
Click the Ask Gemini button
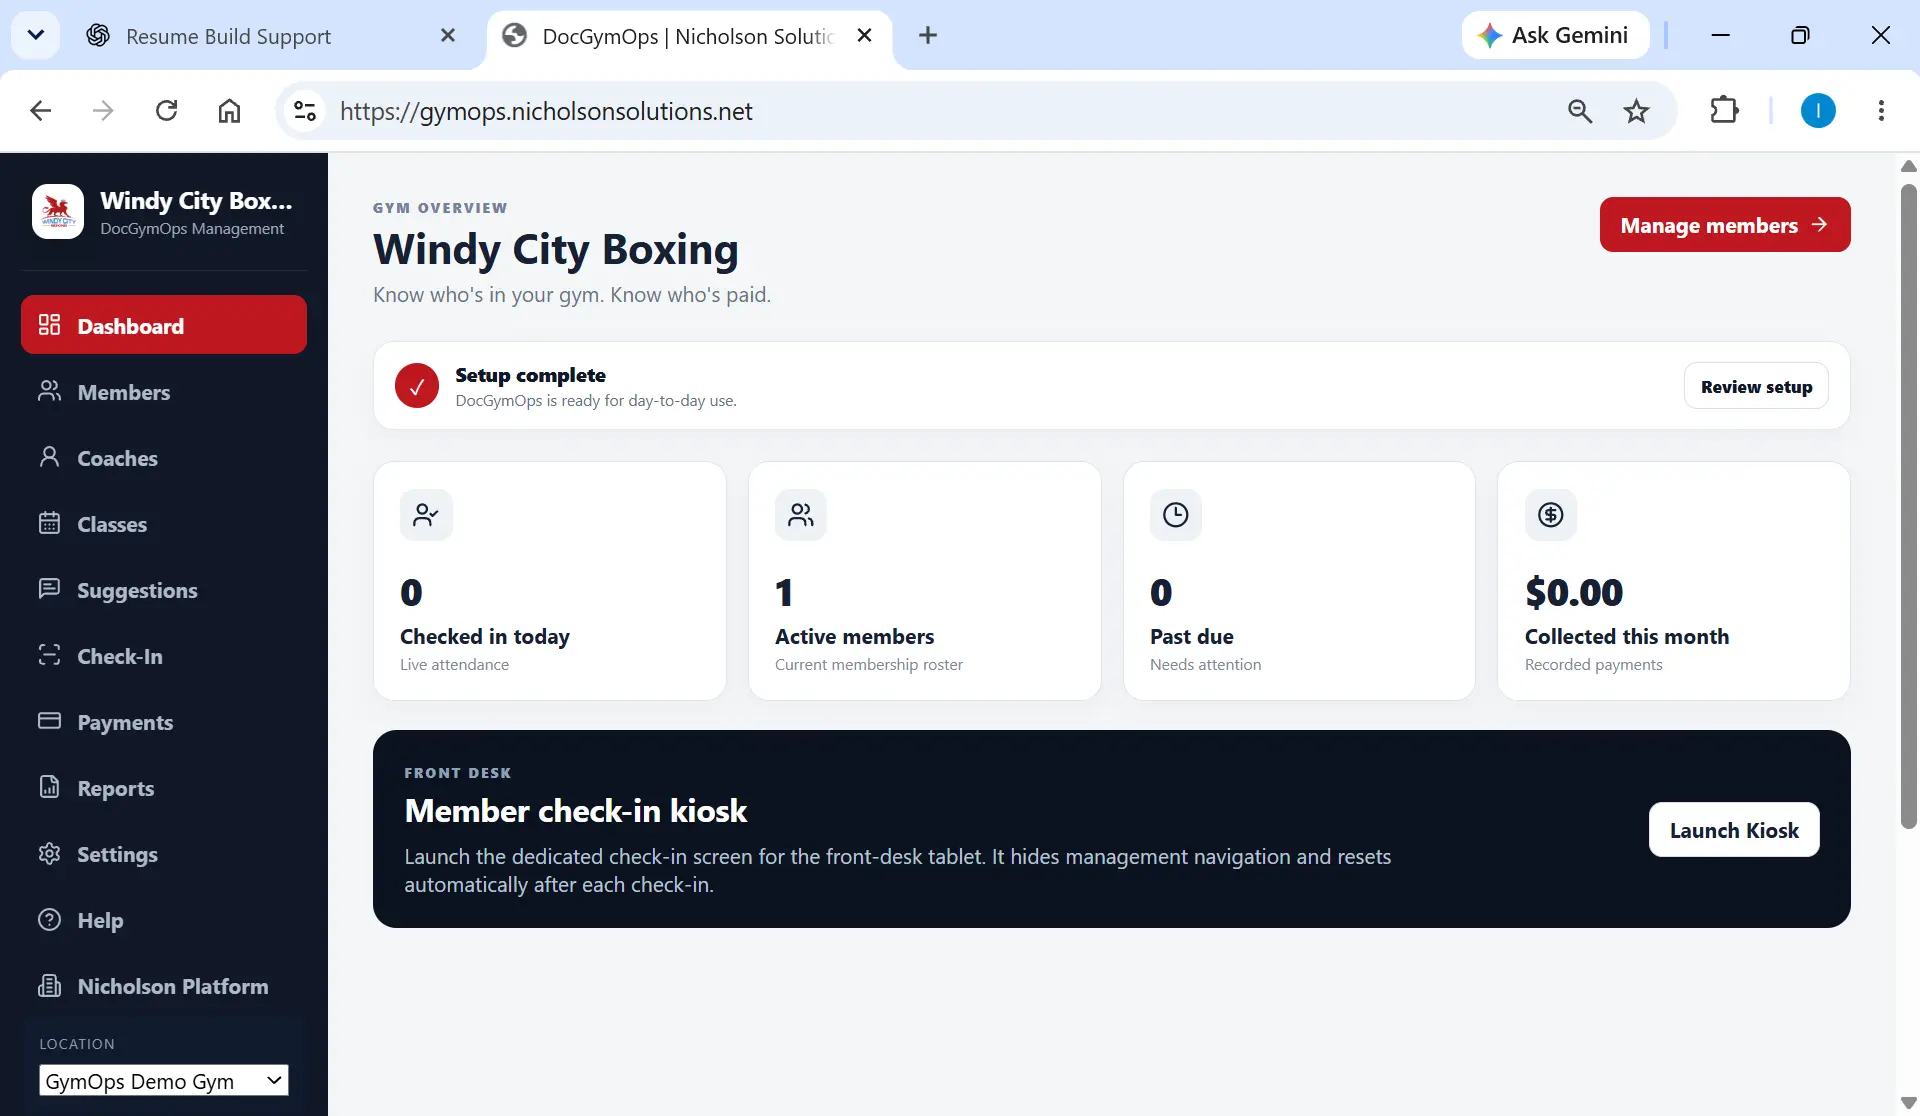click(1555, 35)
